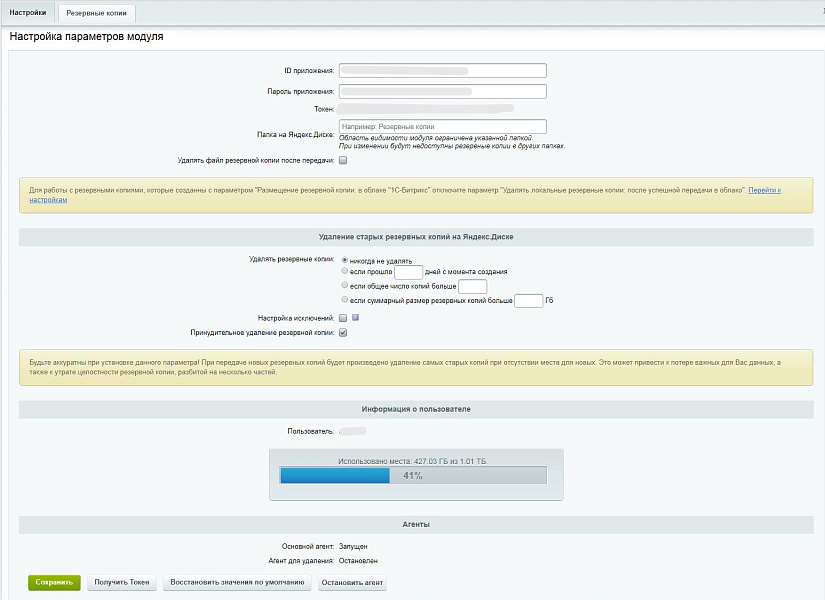
Task: Select если прошло дней radio option
Action: (x=345, y=271)
